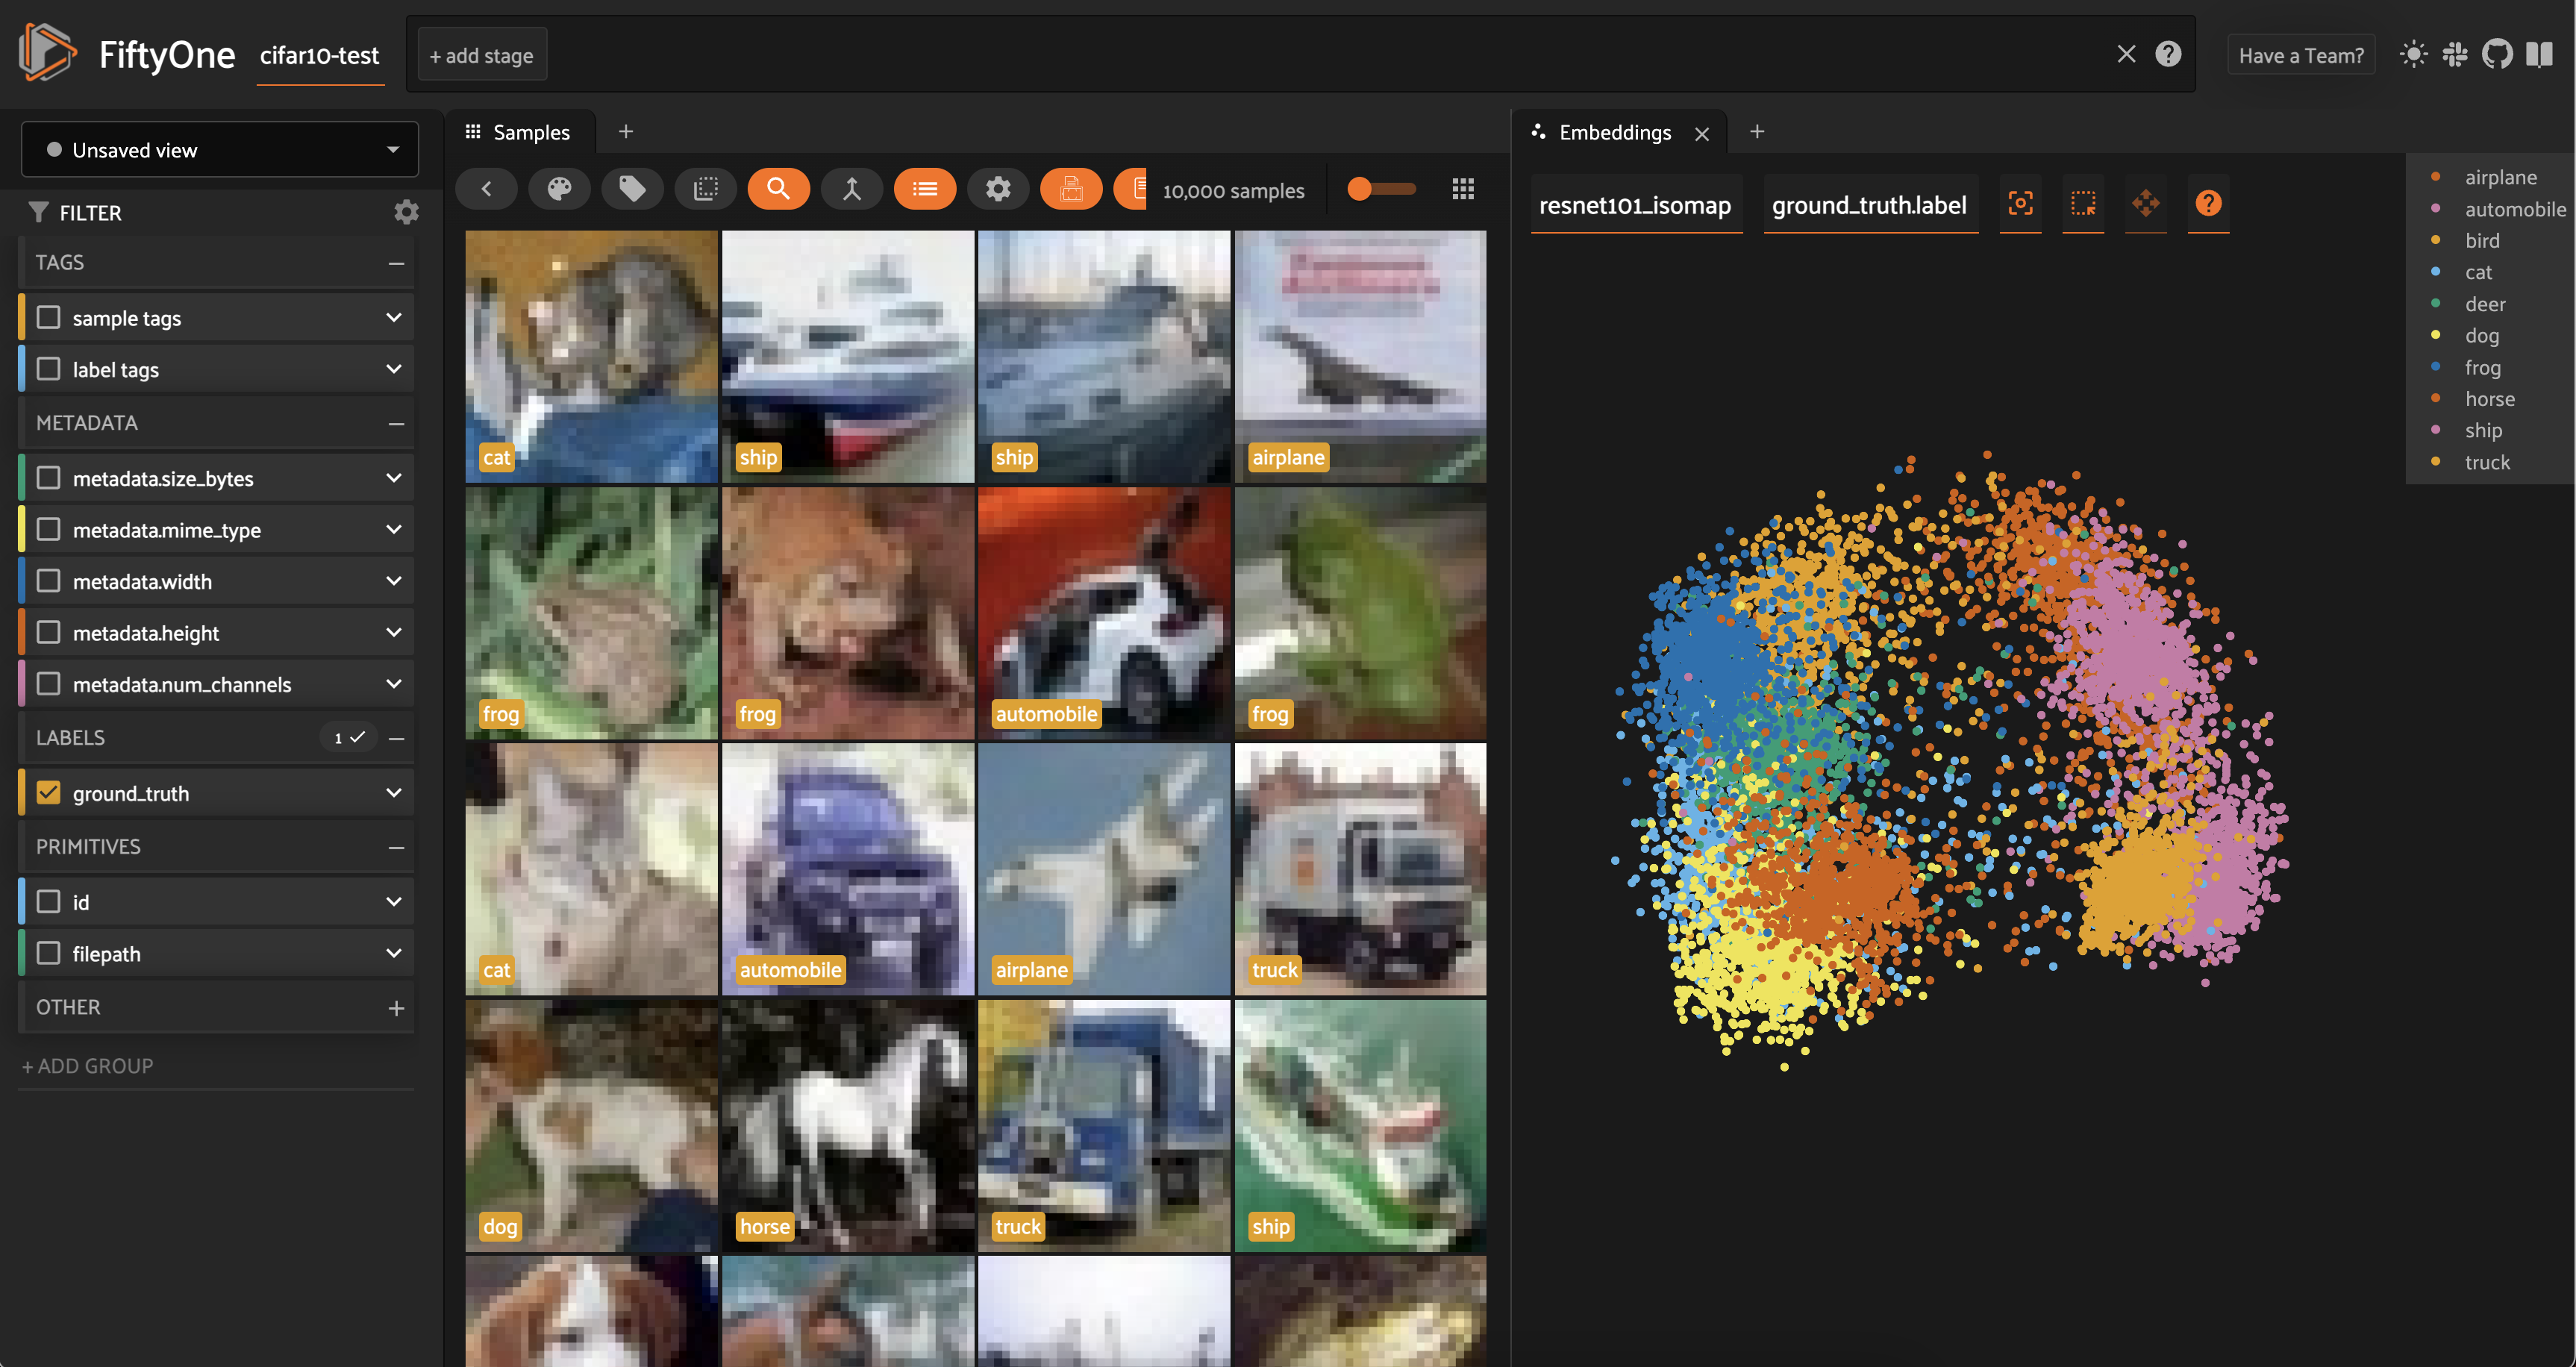Viewport: 2576px width, 1367px height.
Task: Open the display options gear icon
Action: [998, 189]
